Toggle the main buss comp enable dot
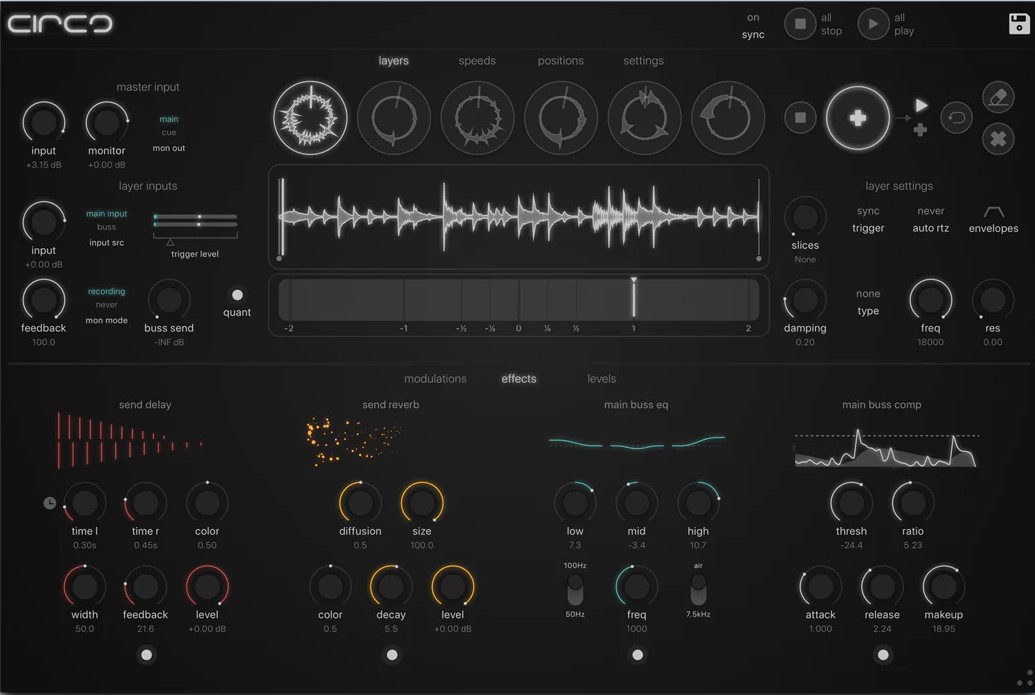 [883, 655]
